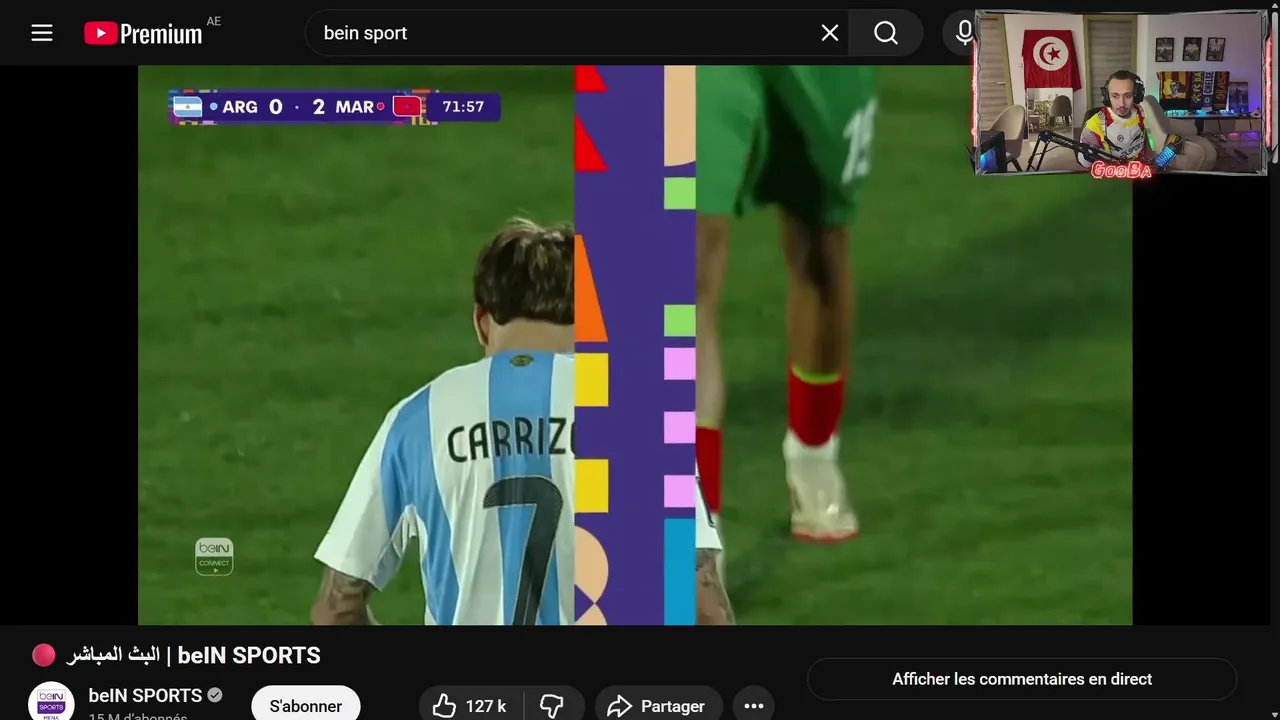Image resolution: width=1280 pixels, height=720 pixels.
Task: Click the verified badge beside beIN SPORTS
Action: pyautogui.click(x=215, y=695)
